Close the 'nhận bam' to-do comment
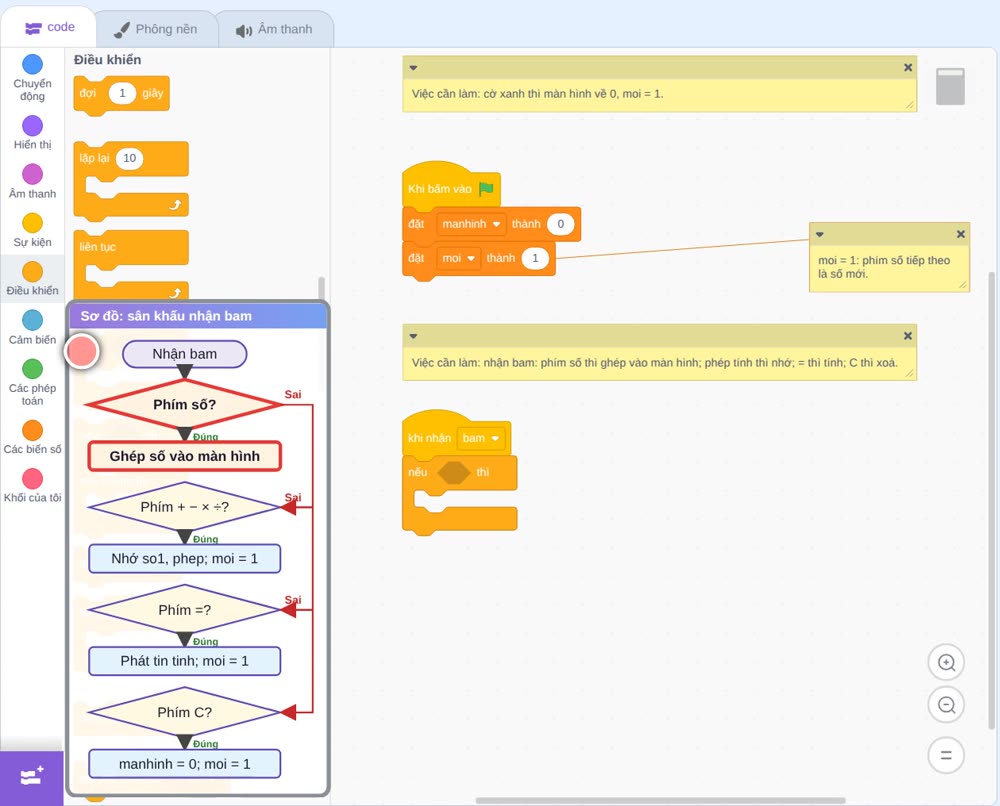This screenshot has width=1000, height=806. (x=908, y=336)
